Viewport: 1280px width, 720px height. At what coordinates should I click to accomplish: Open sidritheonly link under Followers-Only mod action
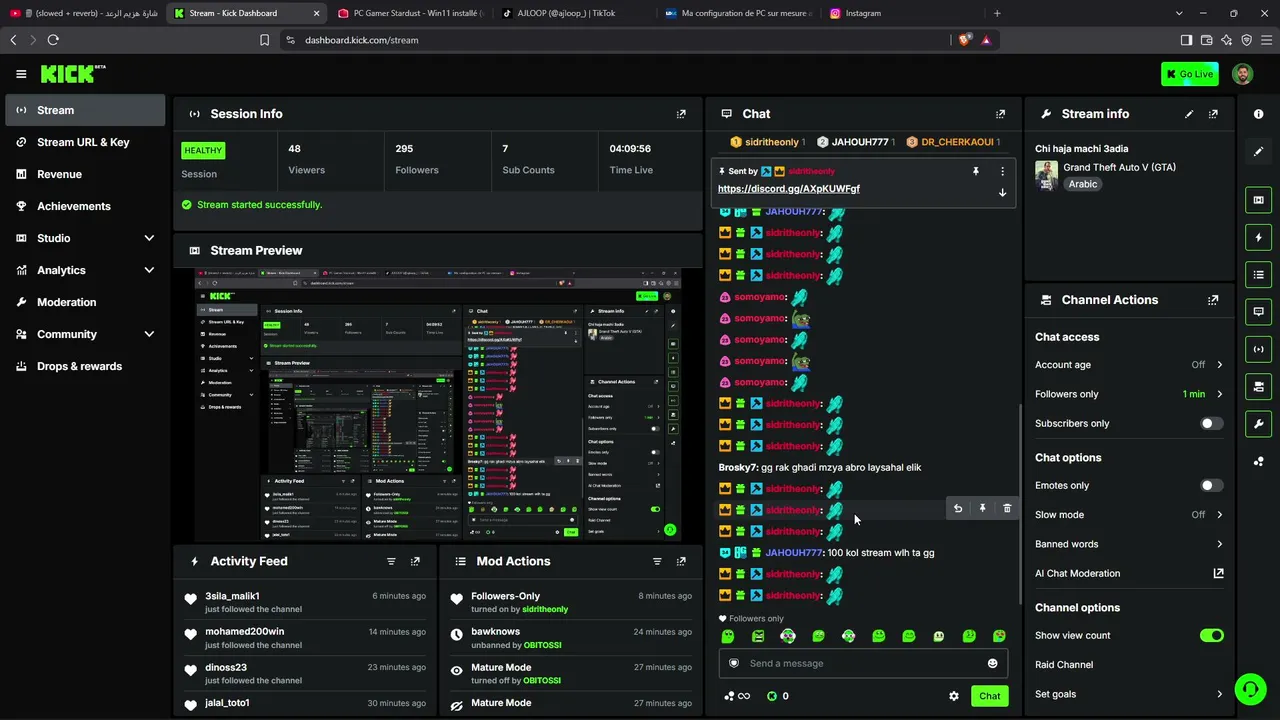pyautogui.click(x=545, y=610)
